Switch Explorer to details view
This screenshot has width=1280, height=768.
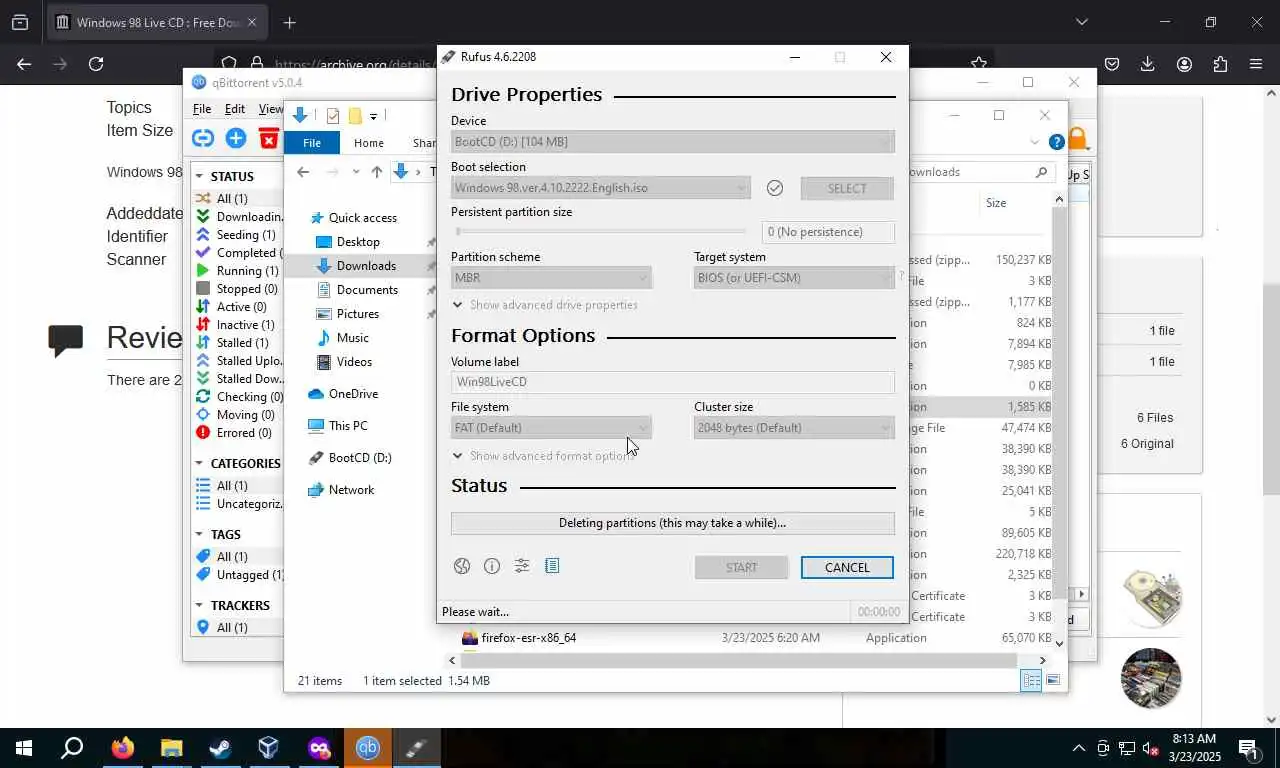tap(1031, 680)
